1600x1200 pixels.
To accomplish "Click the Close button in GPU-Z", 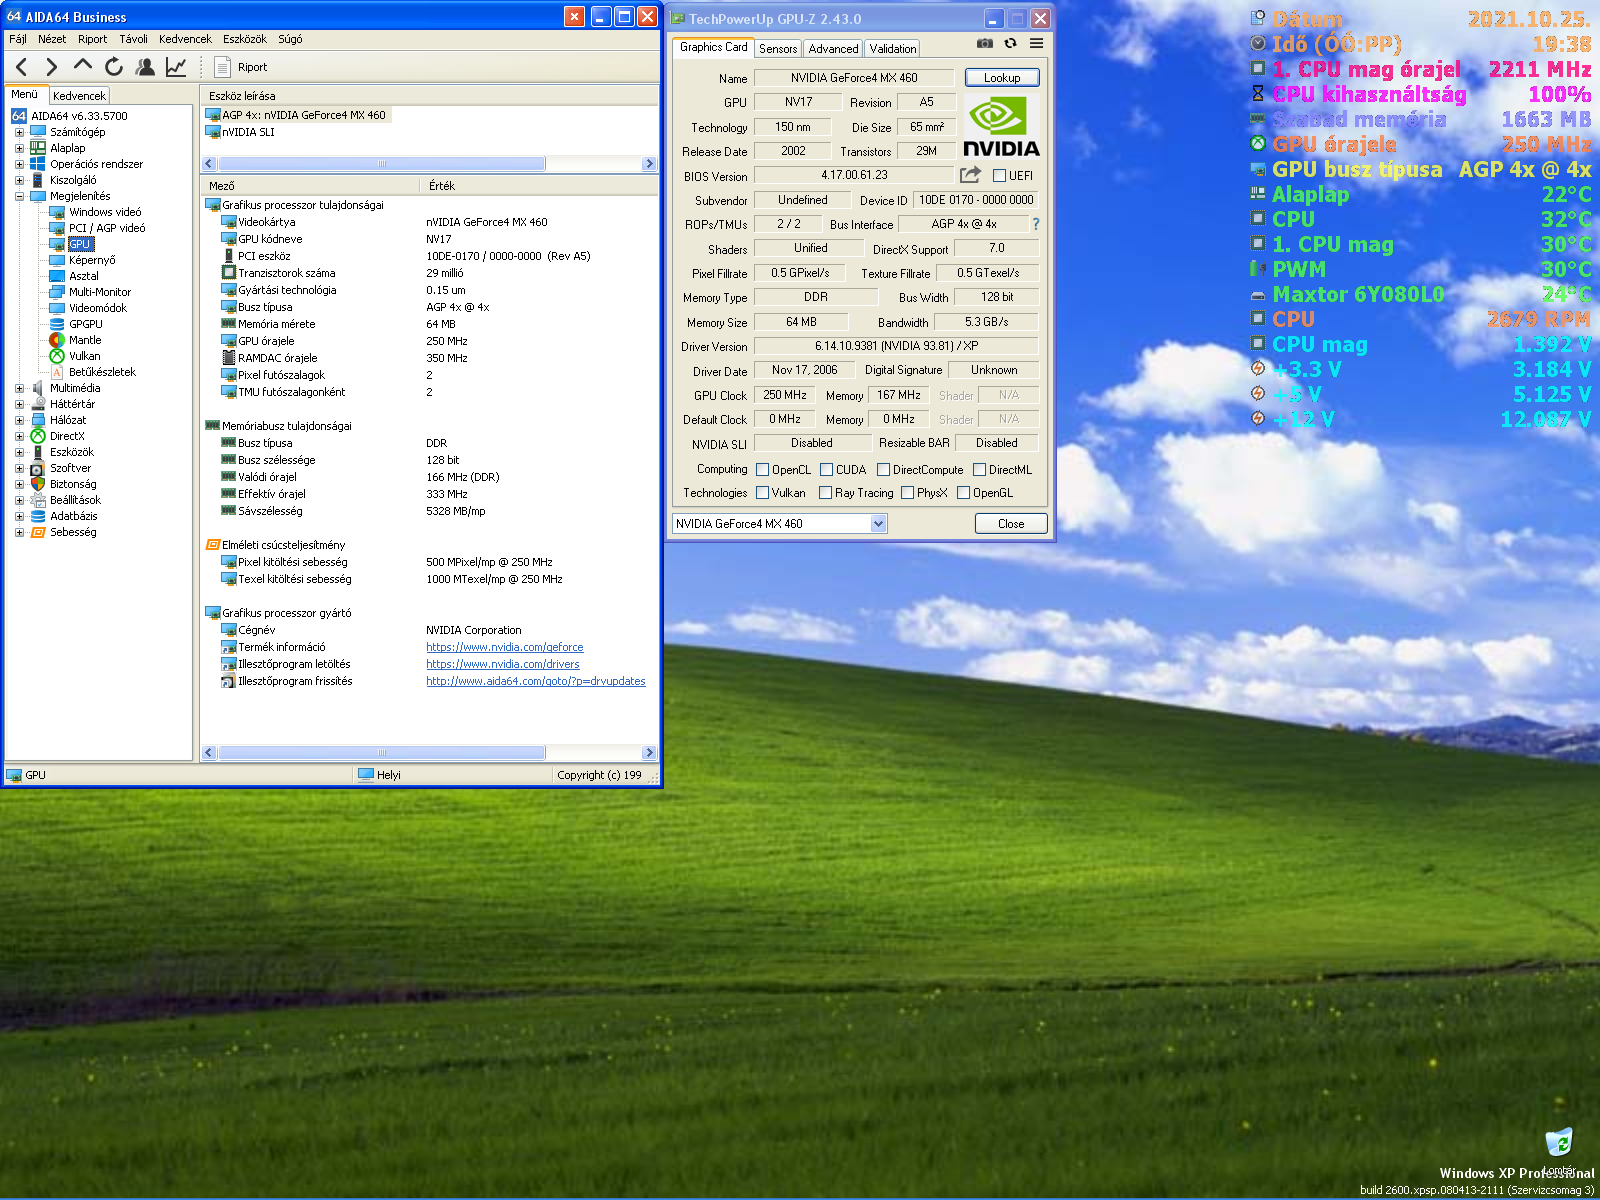I will [x=1011, y=523].
